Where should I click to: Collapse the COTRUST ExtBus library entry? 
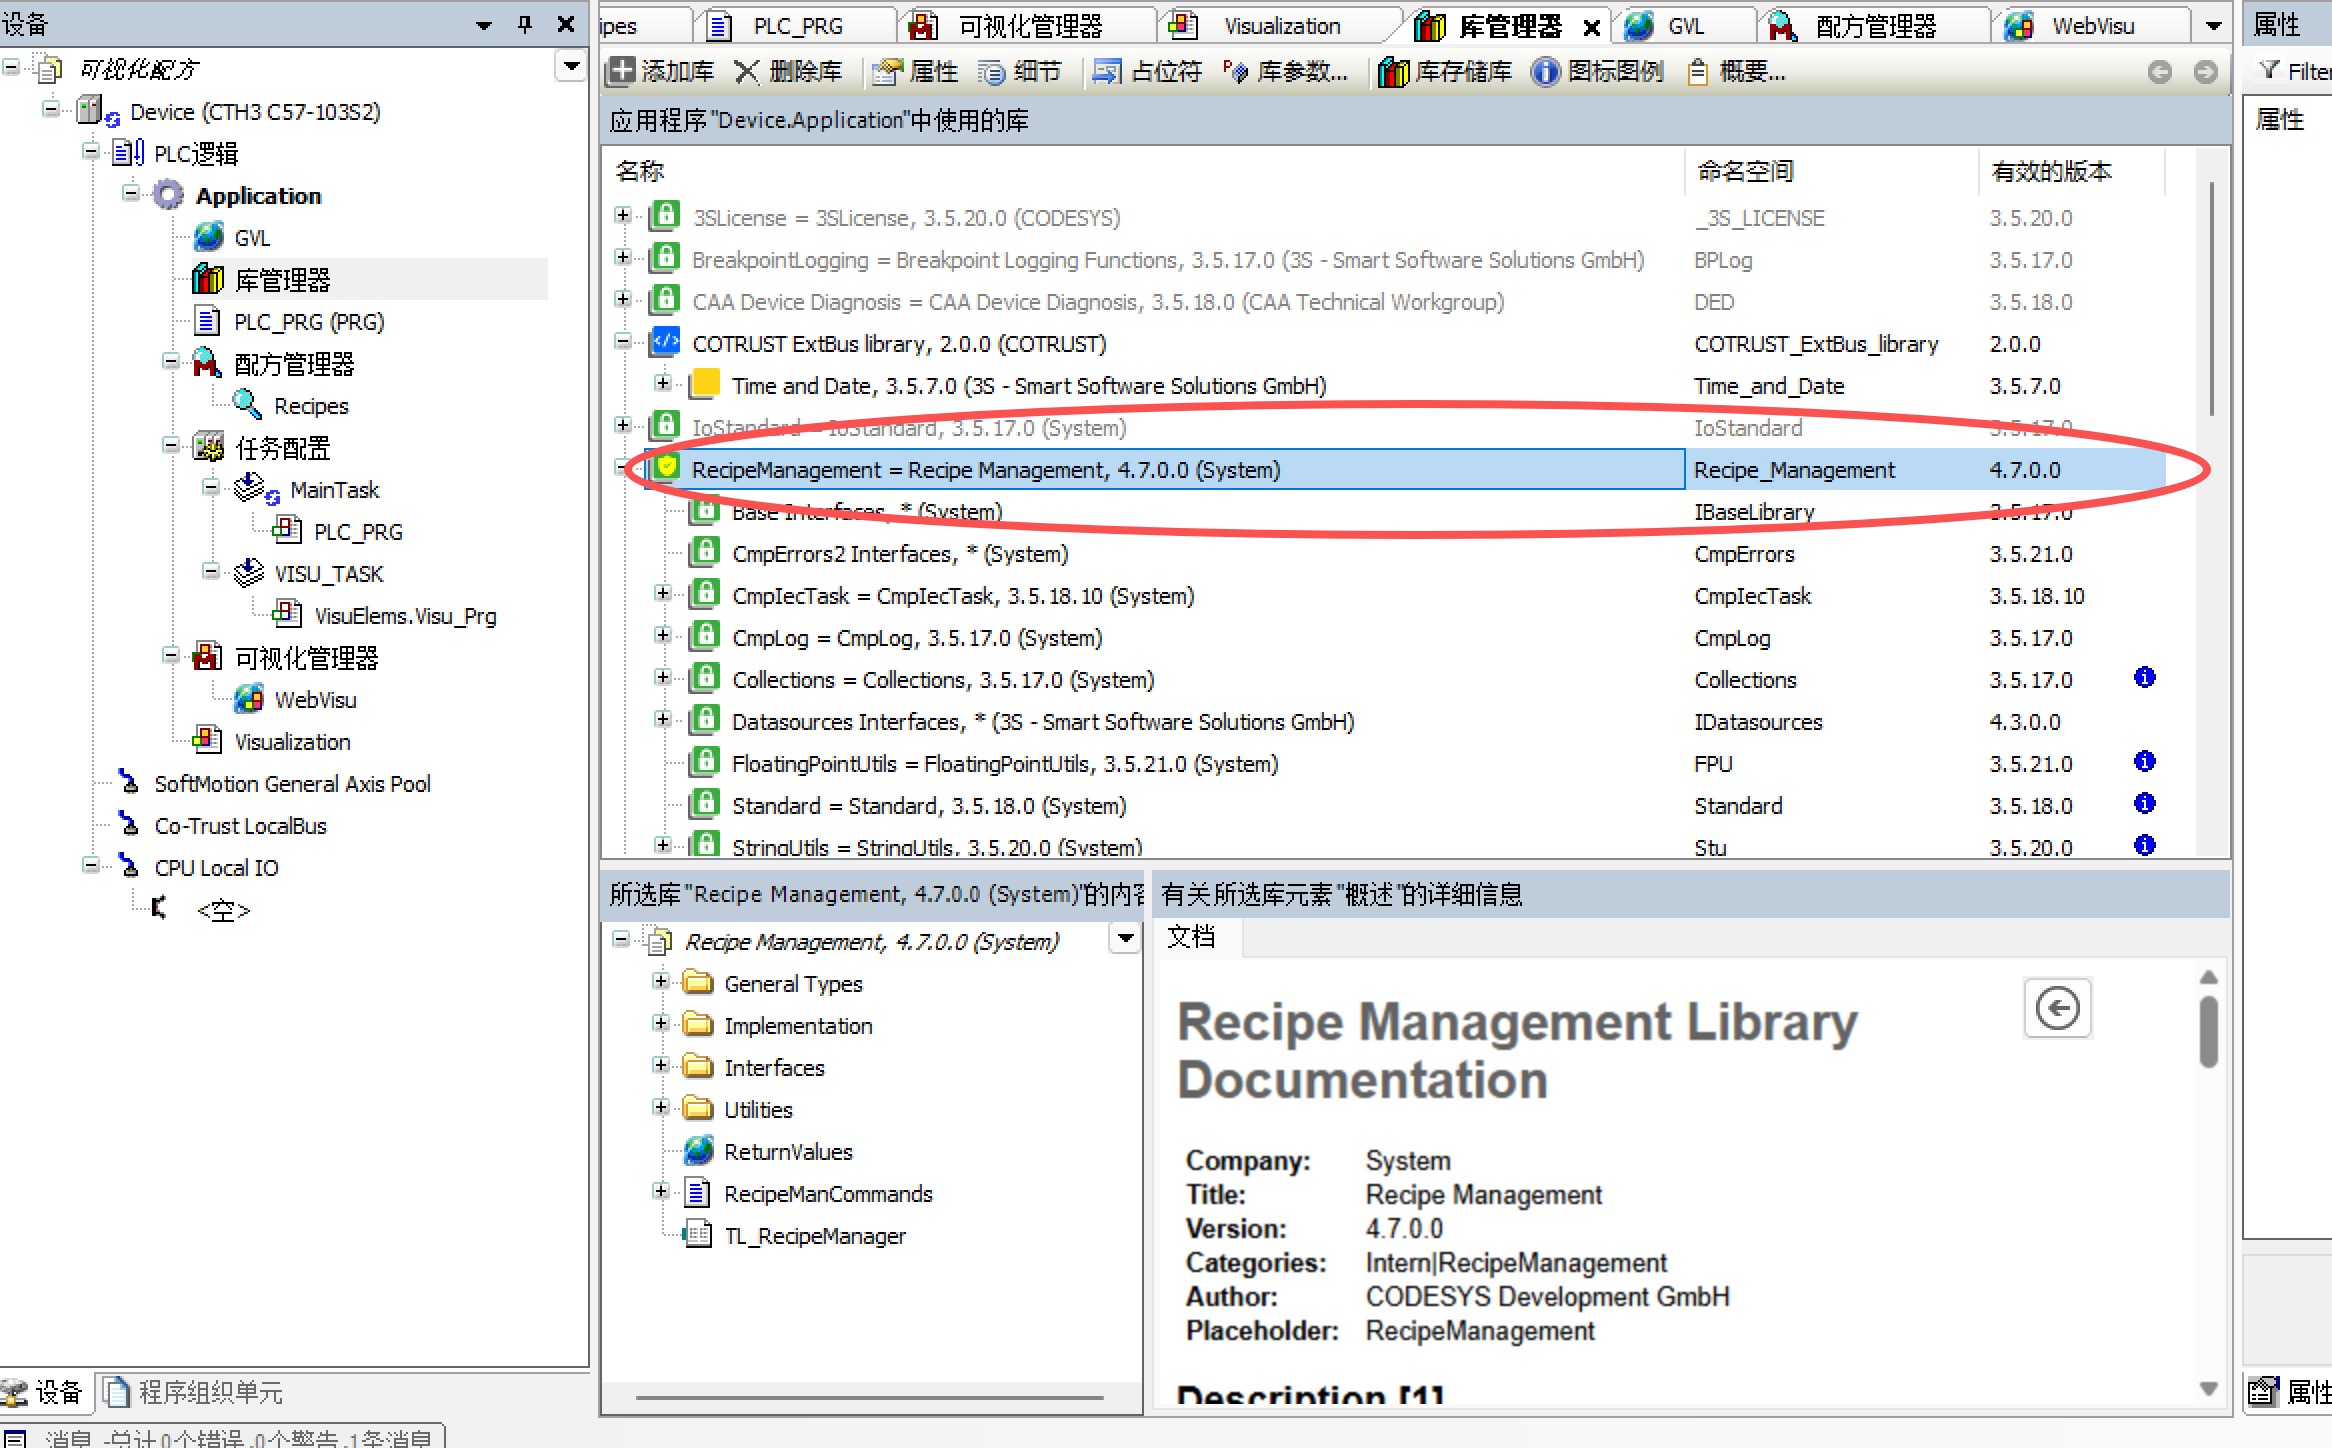[623, 342]
